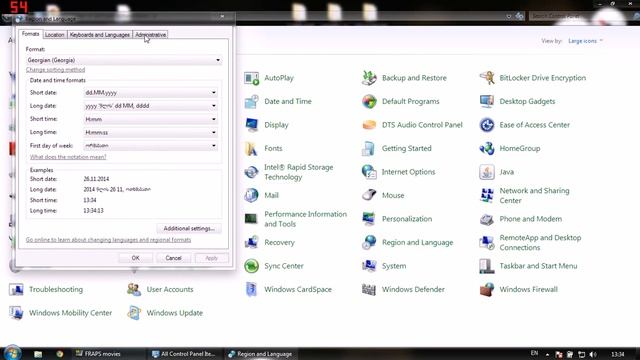640x360 pixels.
Task: Select All Control Panel Items taskbar button
Action: coord(184,354)
